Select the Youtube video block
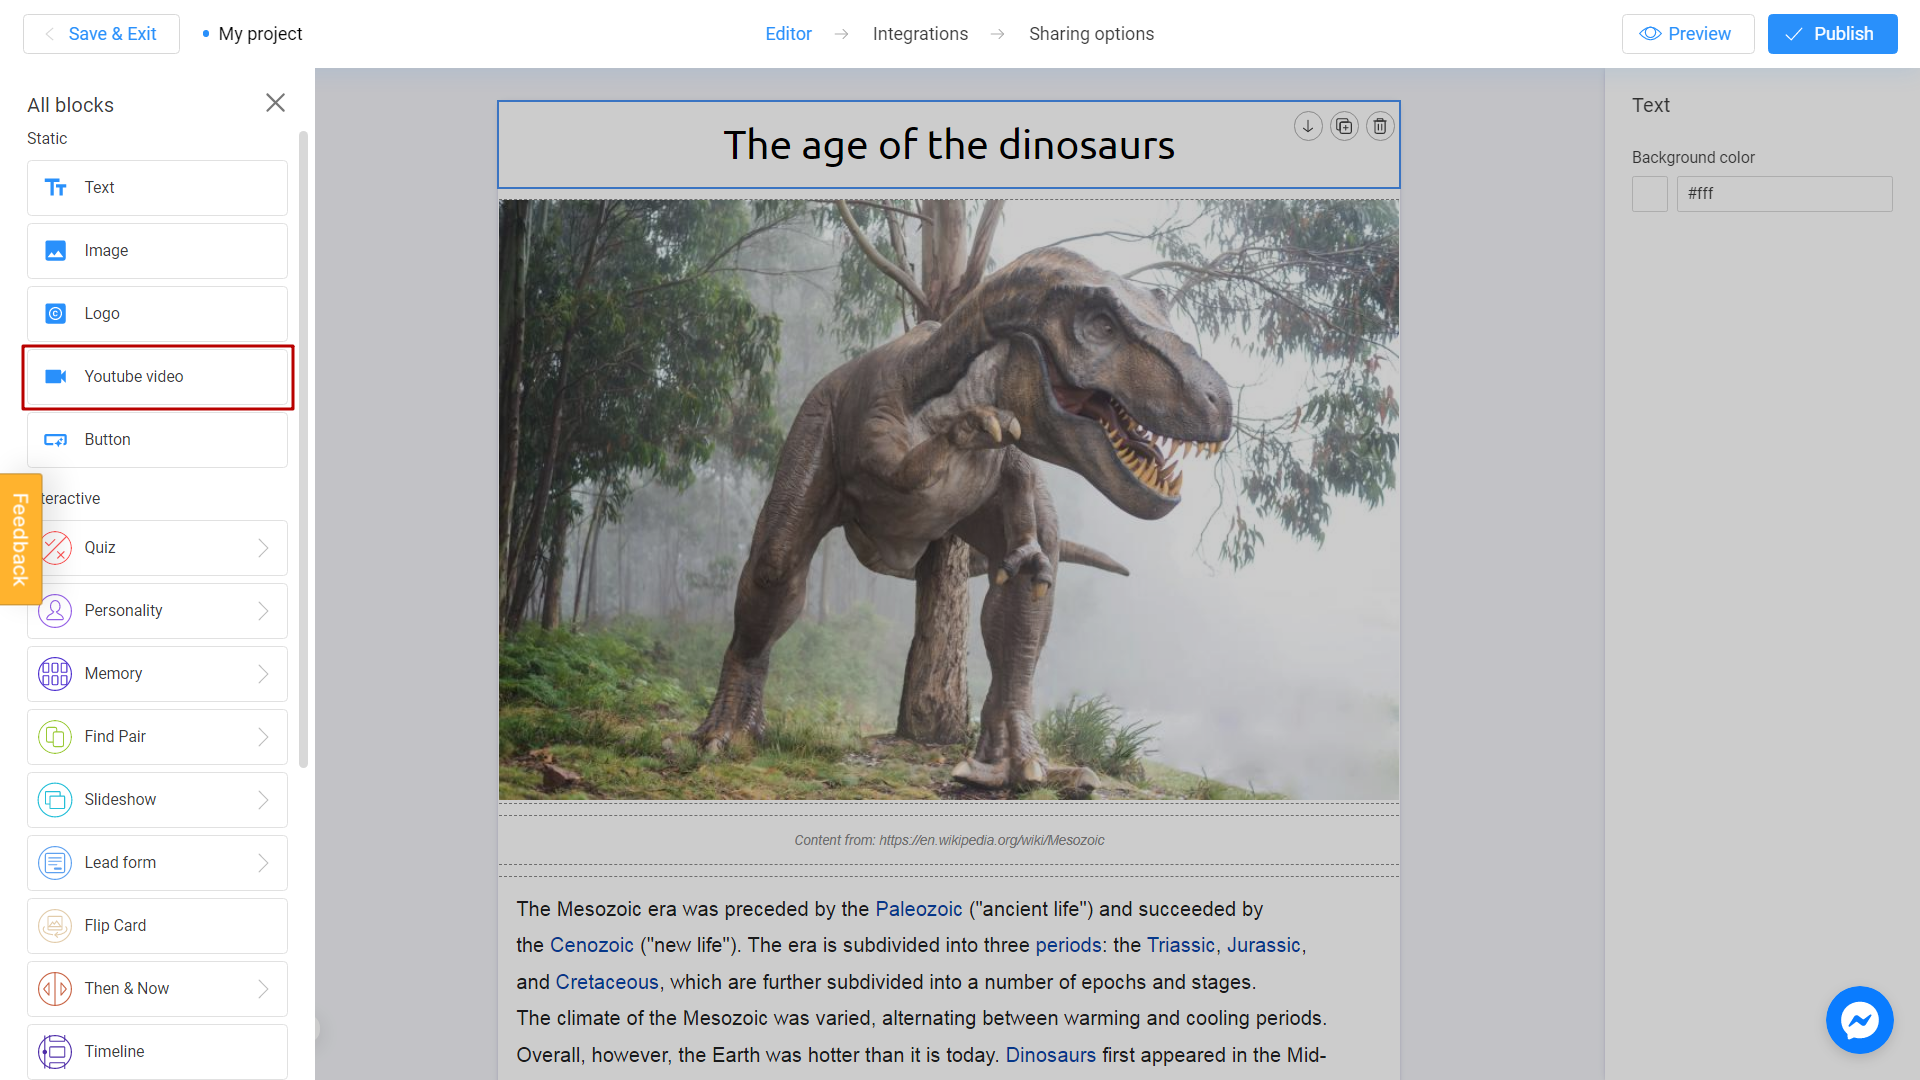 tap(157, 377)
